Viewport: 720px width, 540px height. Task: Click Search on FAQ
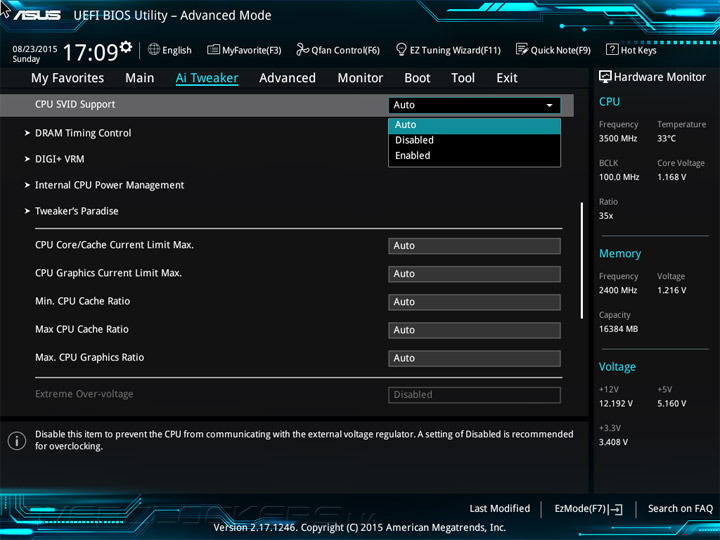click(681, 509)
